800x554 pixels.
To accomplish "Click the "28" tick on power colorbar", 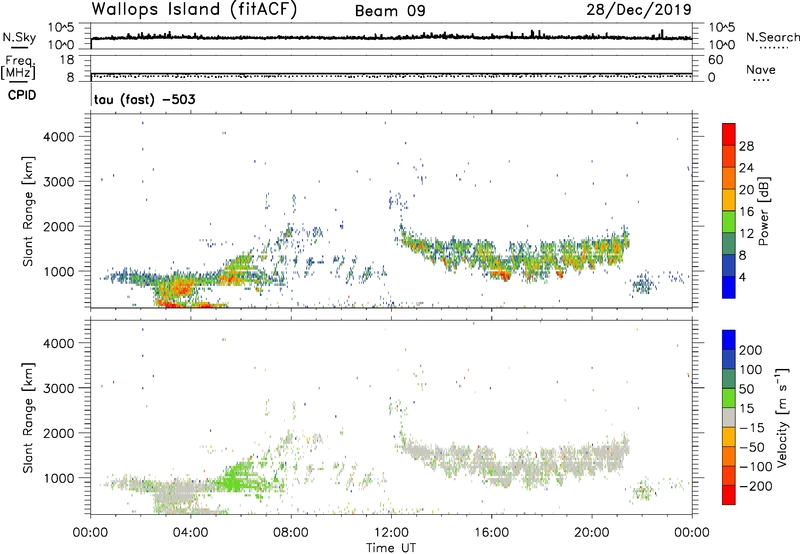I will tap(746, 146).
